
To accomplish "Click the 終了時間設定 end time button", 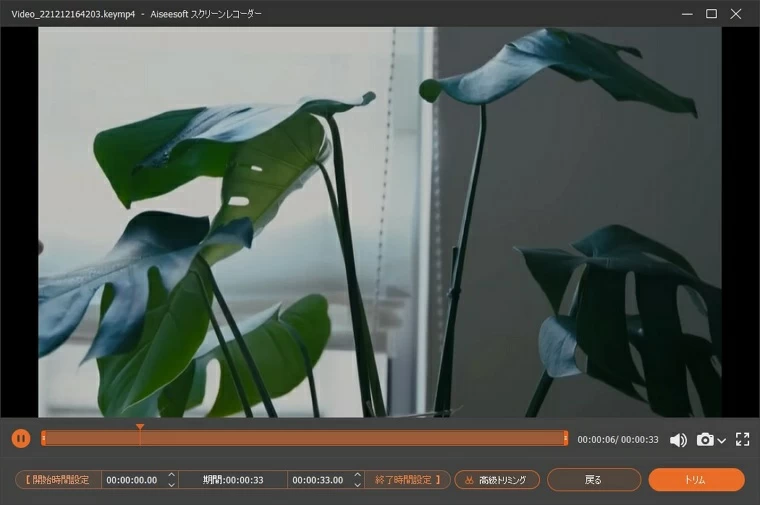I will (x=407, y=480).
